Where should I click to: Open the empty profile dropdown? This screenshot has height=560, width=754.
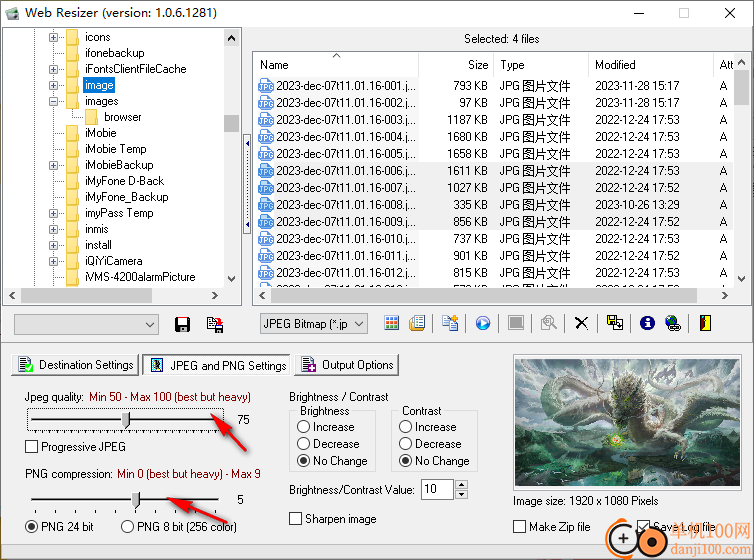(x=87, y=324)
